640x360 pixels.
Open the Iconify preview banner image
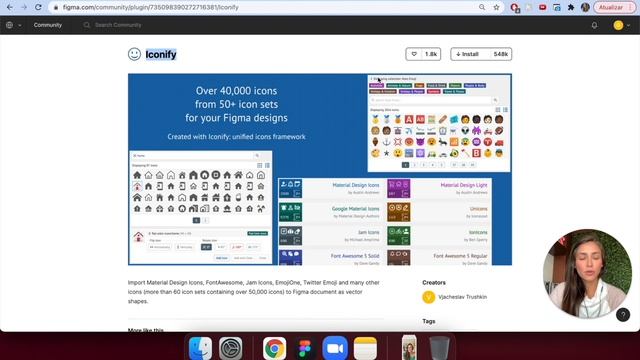coord(320,169)
